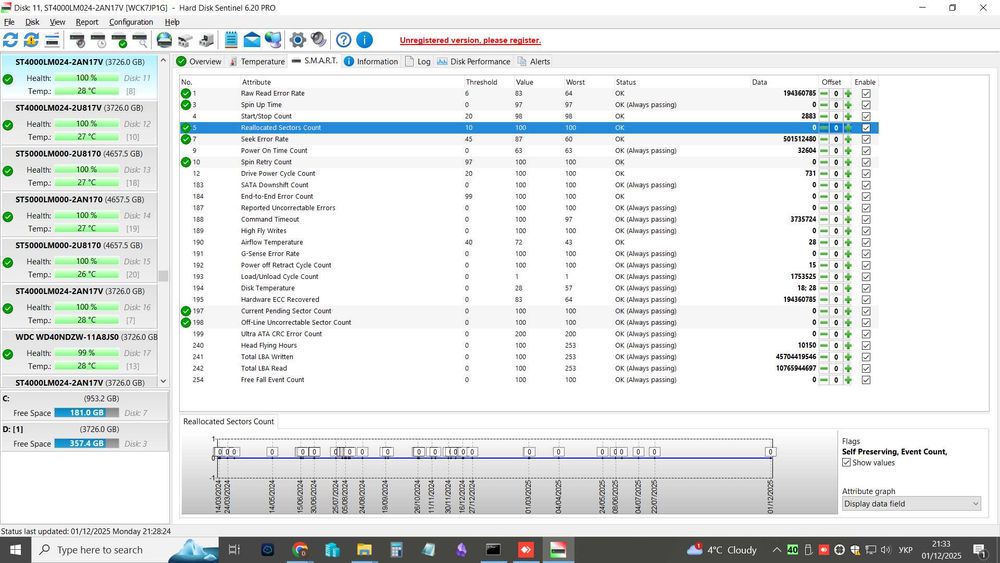Disable the Spin Up Time enable checkbox

(x=866, y=105)
